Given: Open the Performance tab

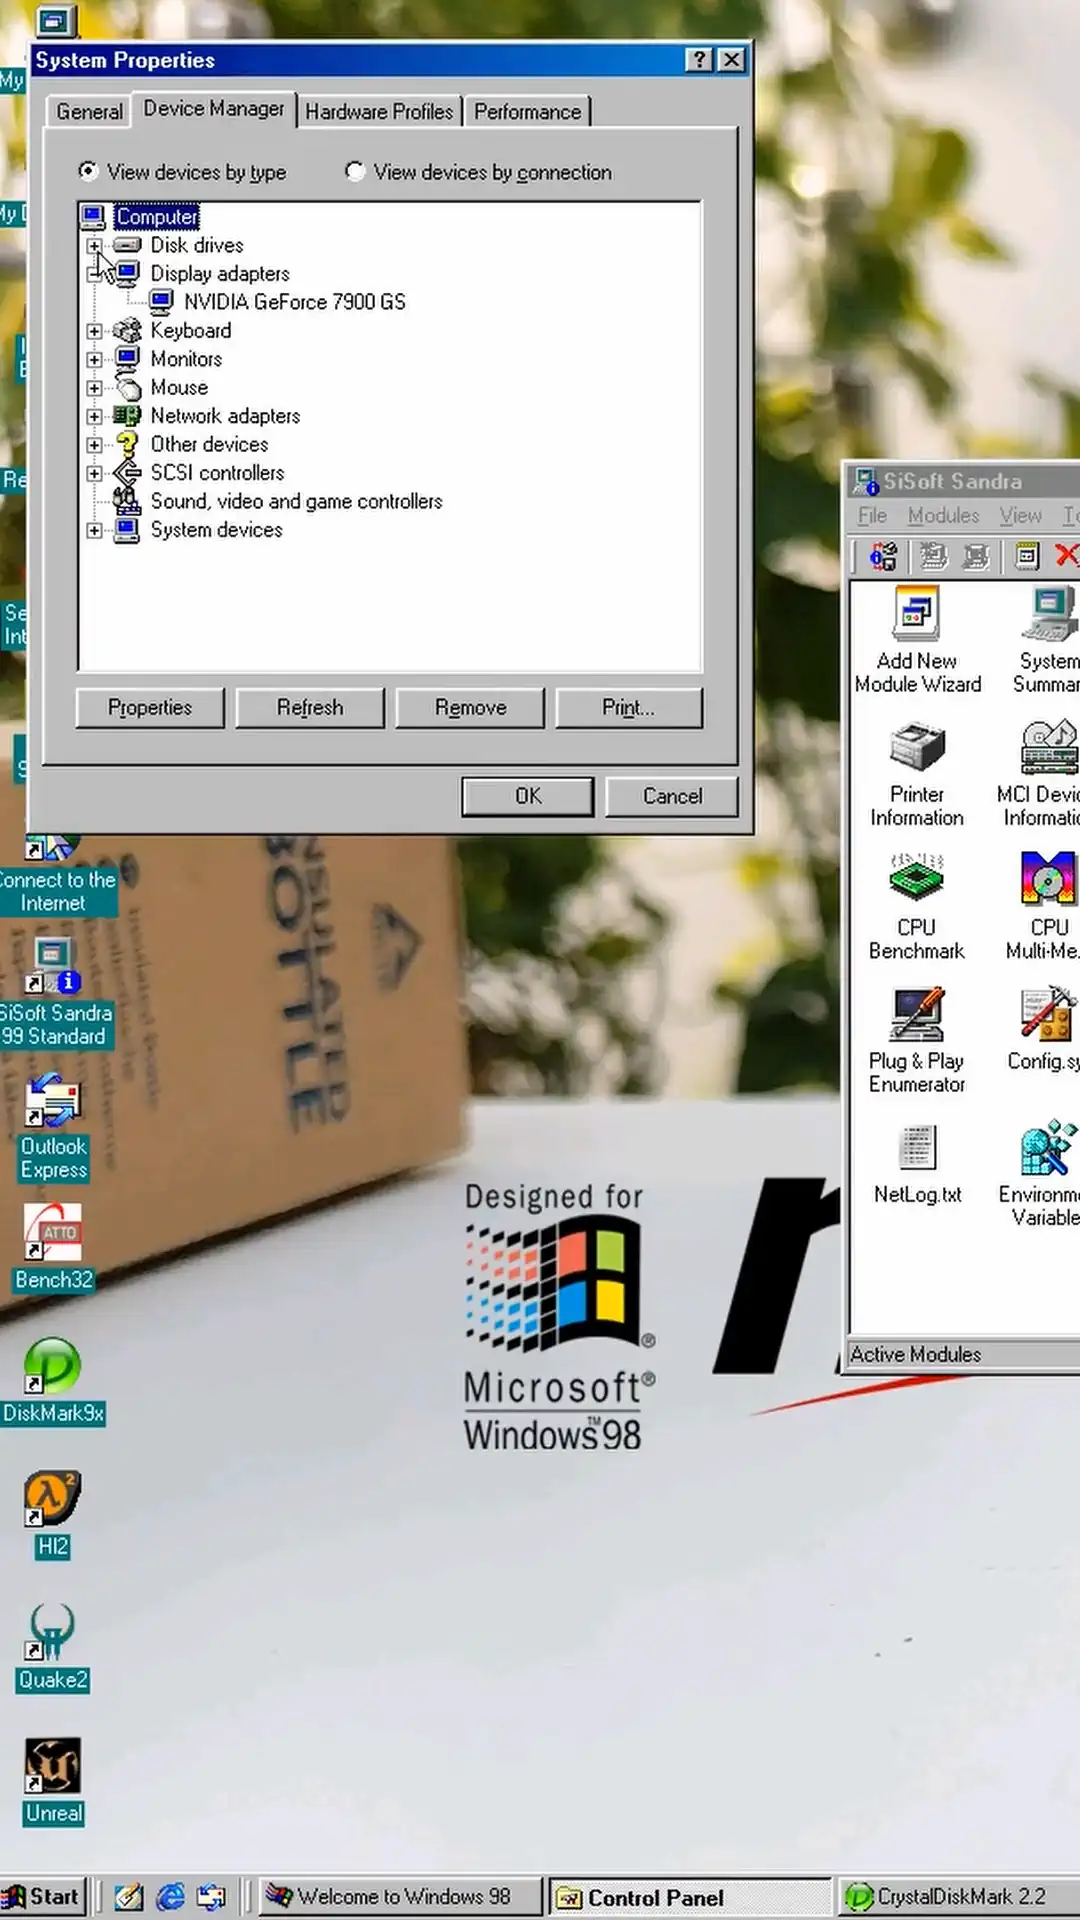Looking at the screenshot, I should coord(527,112).
